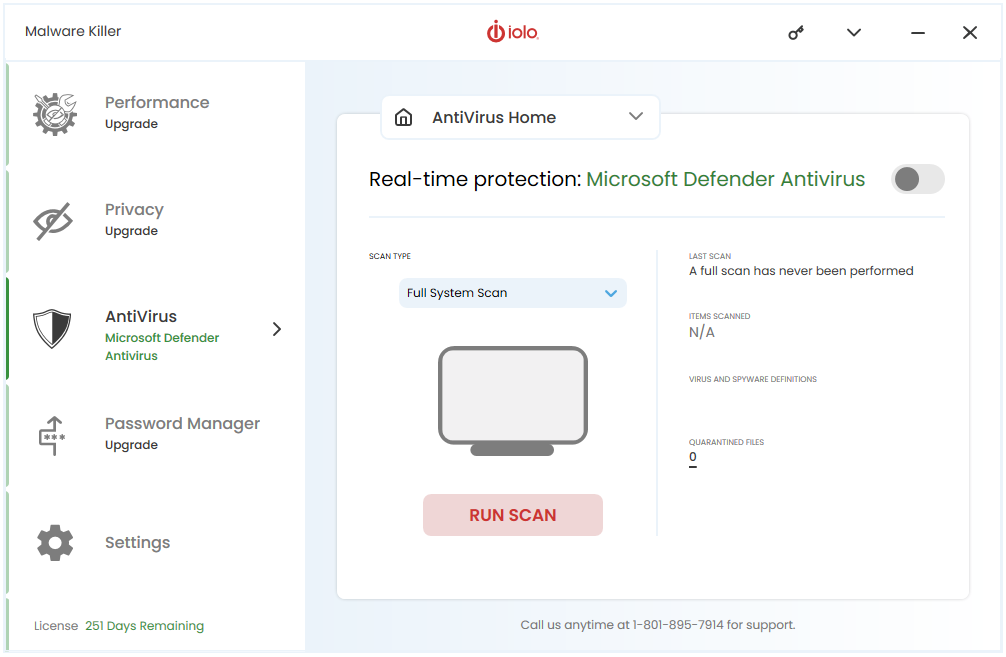Click the Password Manager icon
This screenshot has width=1006, height=657.
click(52, 436)
